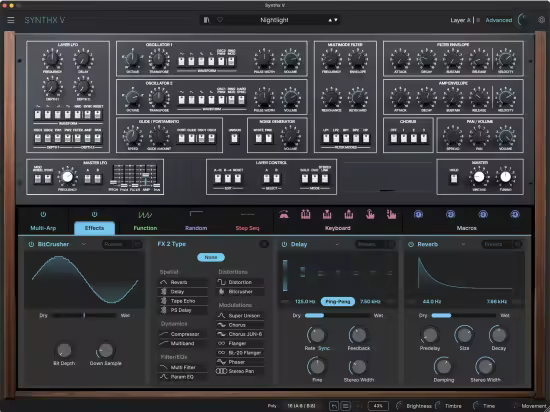Toggle the BitCrusher power button
The width and height of the screenshot is (550, 412).
31,244
